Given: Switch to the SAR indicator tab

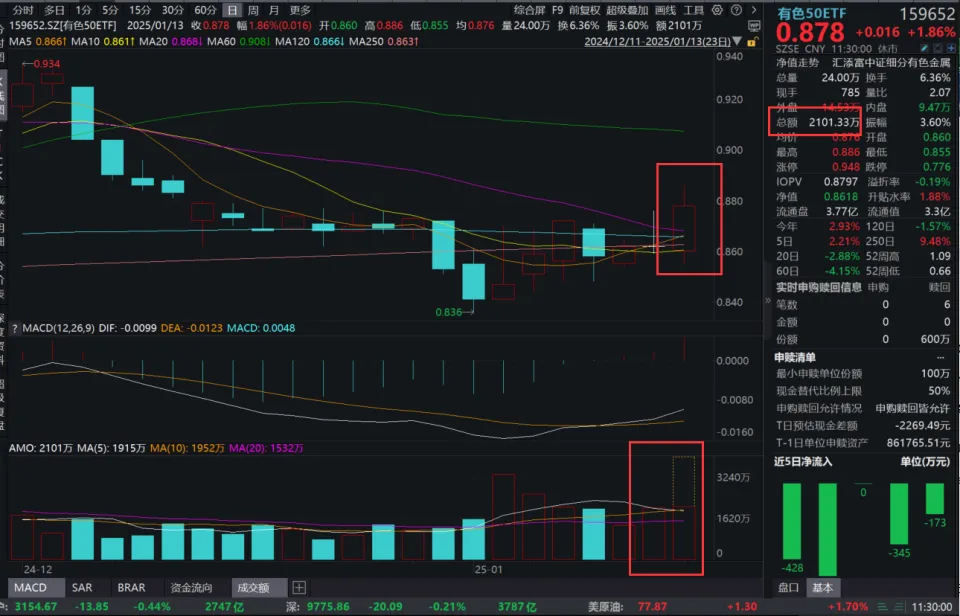Looking at the screenshot, I should tap(82, 588).
